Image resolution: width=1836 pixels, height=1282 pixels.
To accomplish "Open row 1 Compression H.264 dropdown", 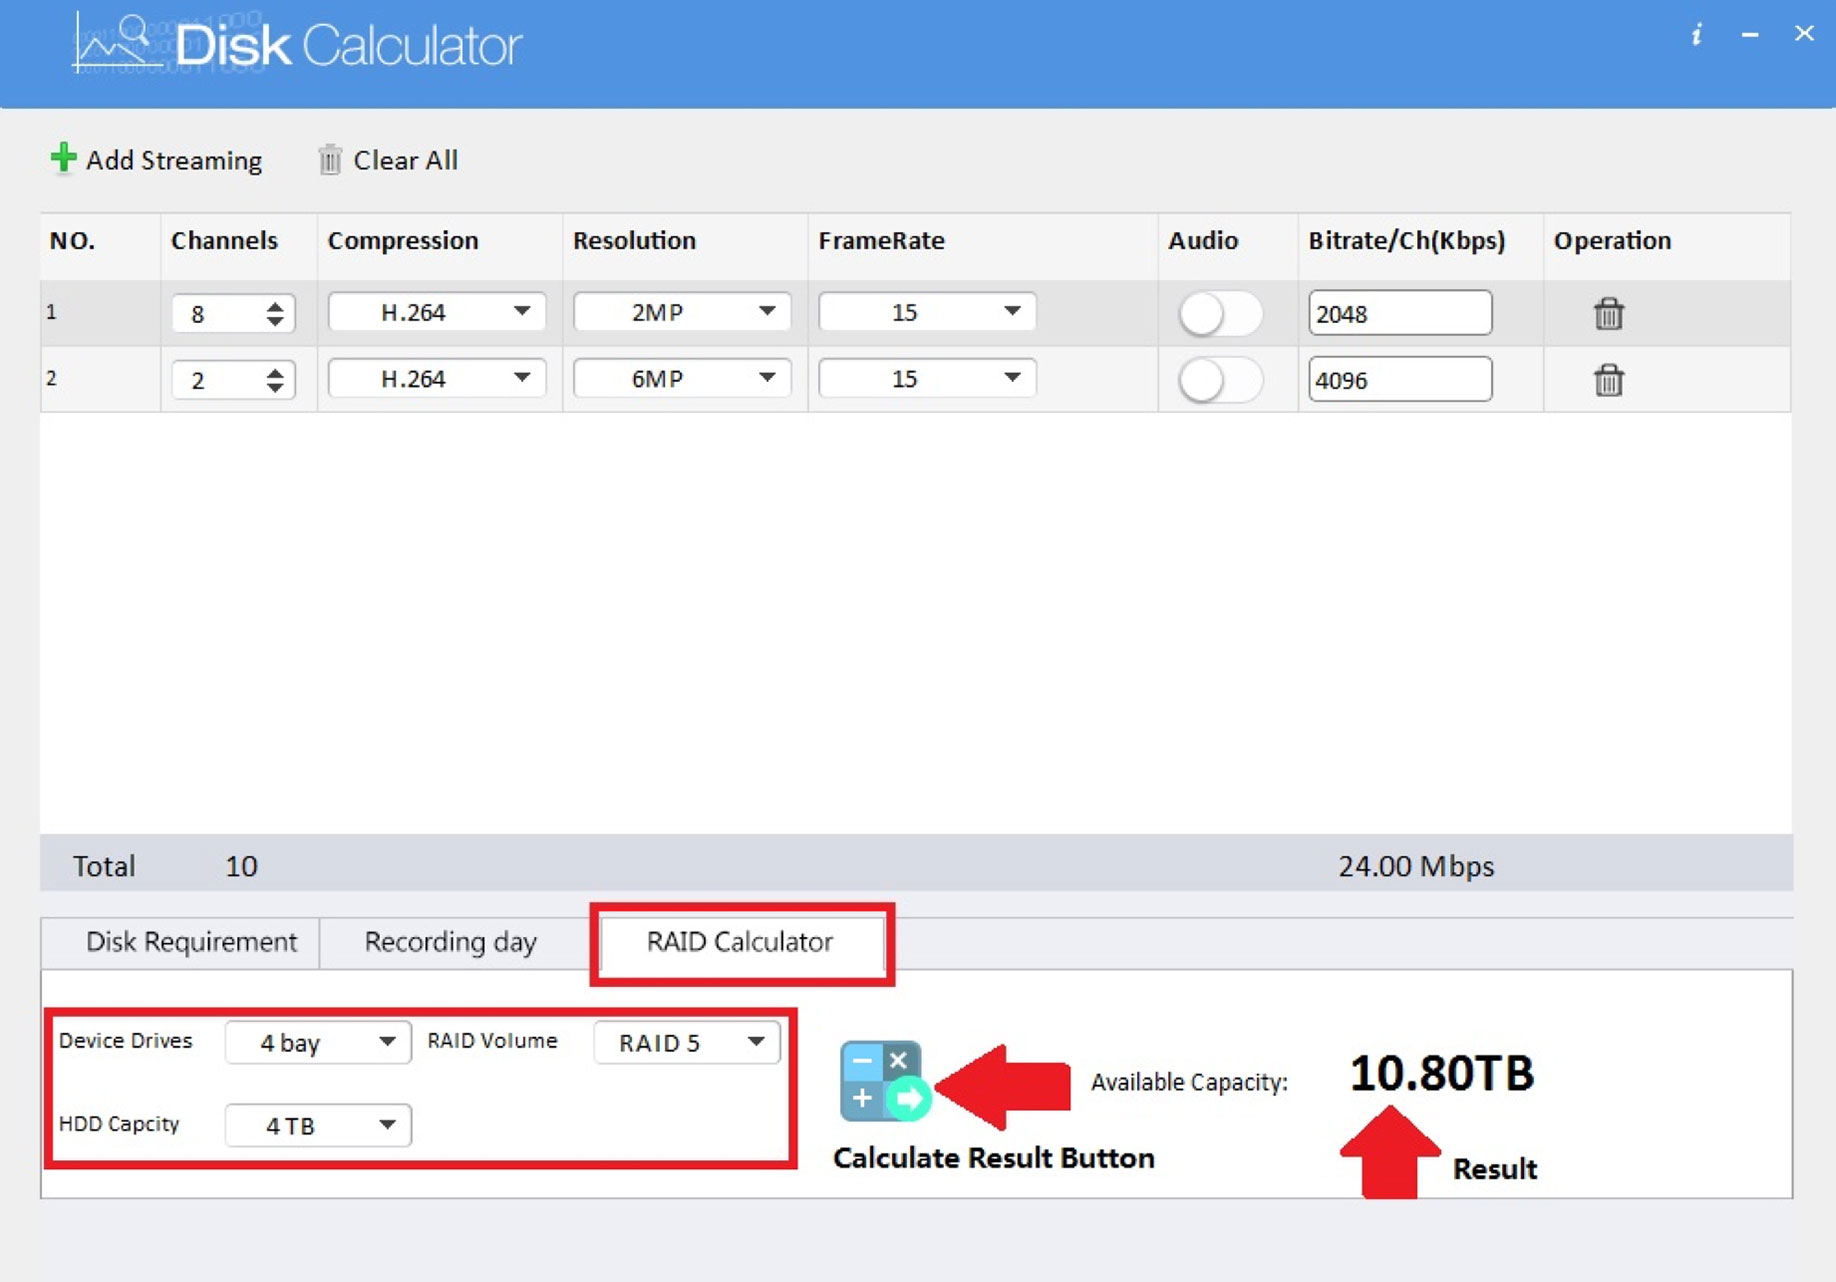I will coord(437,312).
